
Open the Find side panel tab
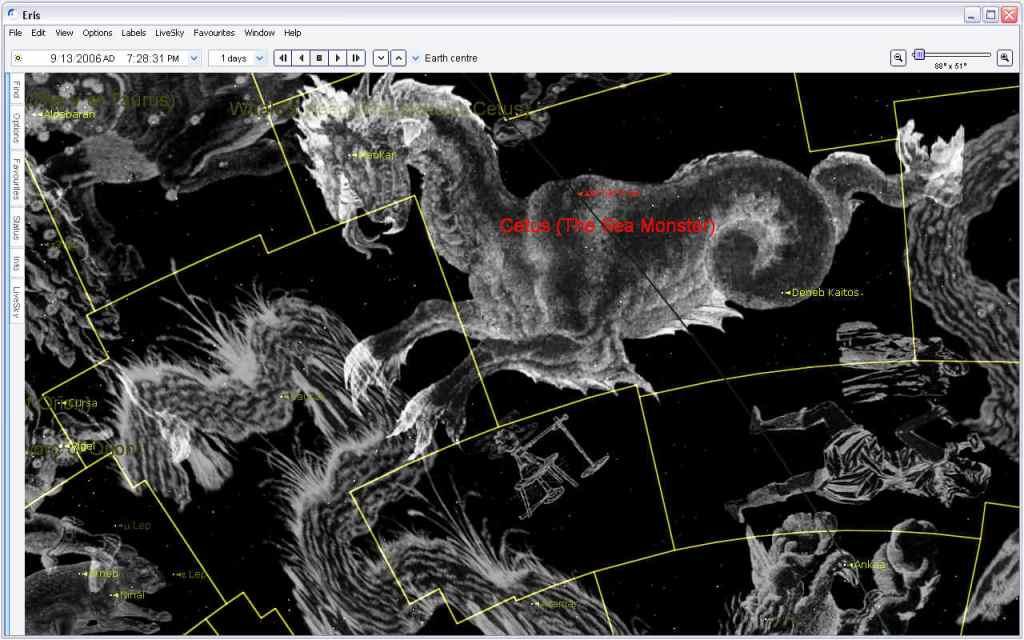(x=16, y=89)
